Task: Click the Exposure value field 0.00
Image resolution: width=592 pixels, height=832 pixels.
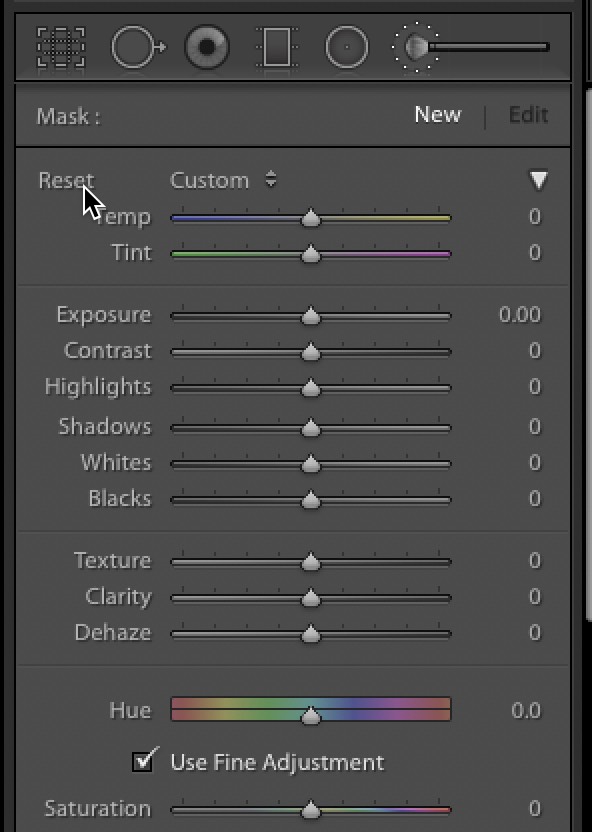Action: [x=520, y=315]
